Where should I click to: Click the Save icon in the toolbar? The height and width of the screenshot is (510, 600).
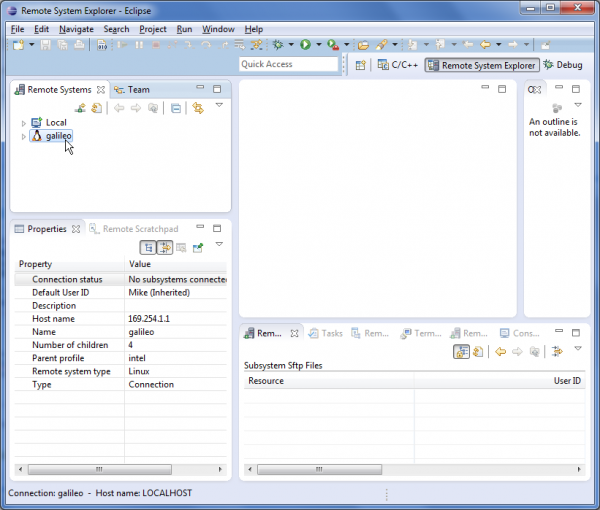[x=46, y=45]
